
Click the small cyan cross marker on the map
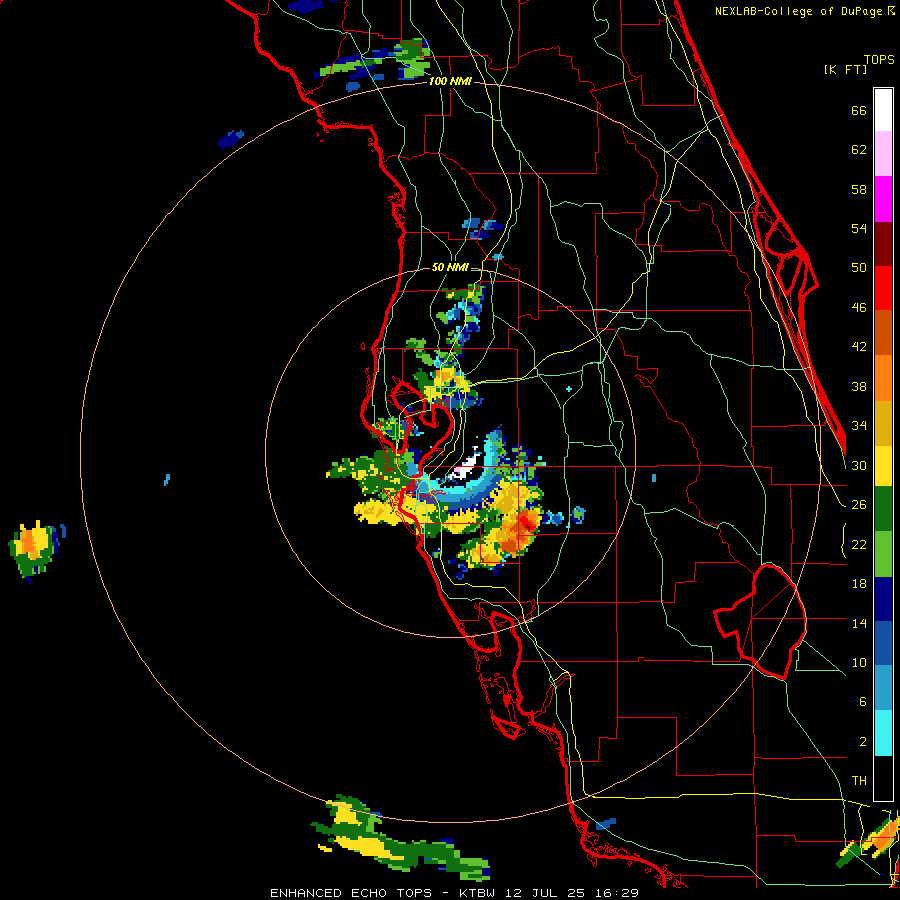pos(569,389)
